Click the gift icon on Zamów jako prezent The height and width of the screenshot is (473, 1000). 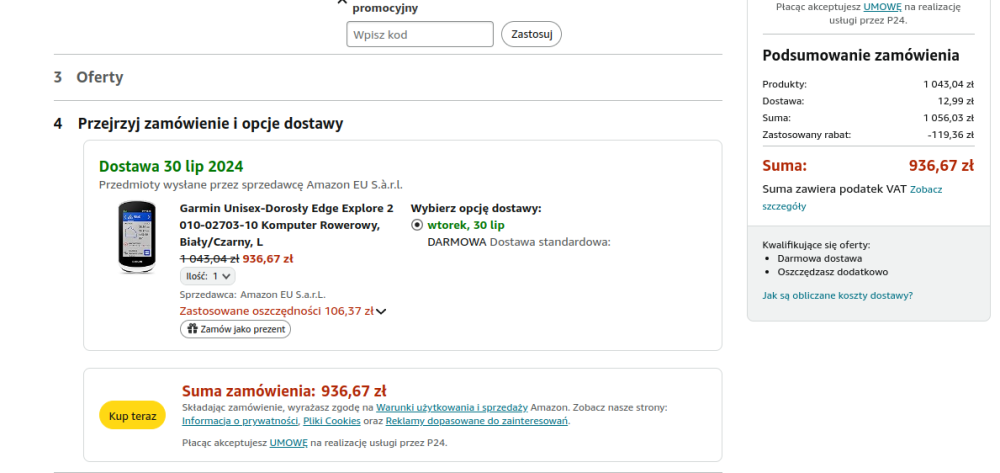[x=193, y=329]
